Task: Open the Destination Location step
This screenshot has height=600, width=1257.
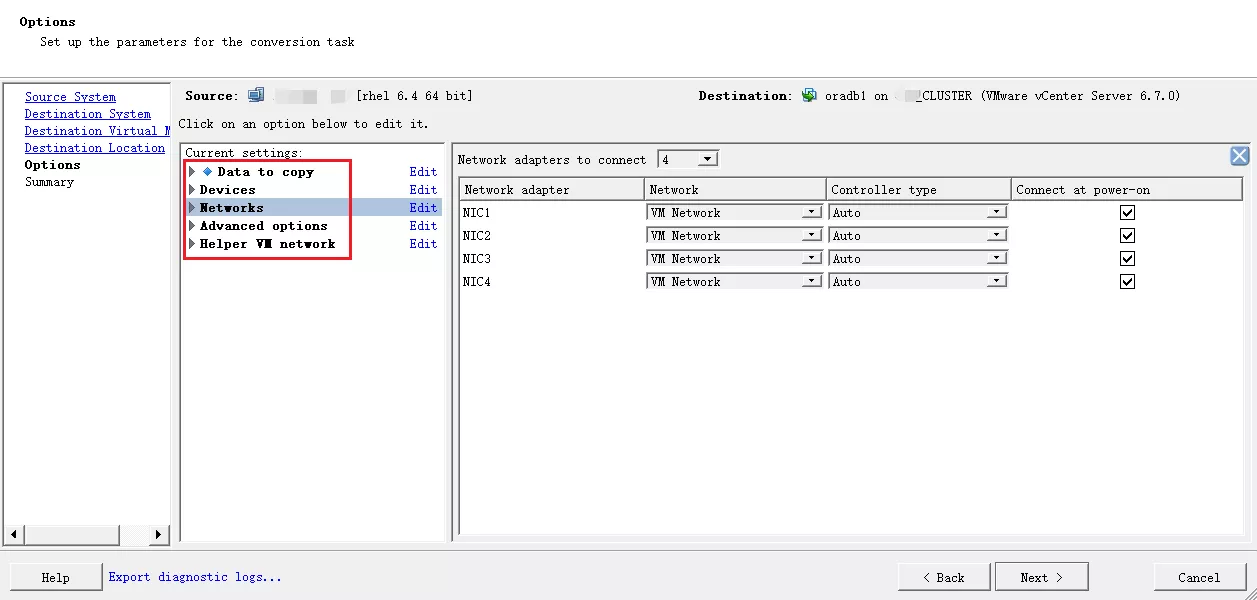Action: (x=94, y=148)
